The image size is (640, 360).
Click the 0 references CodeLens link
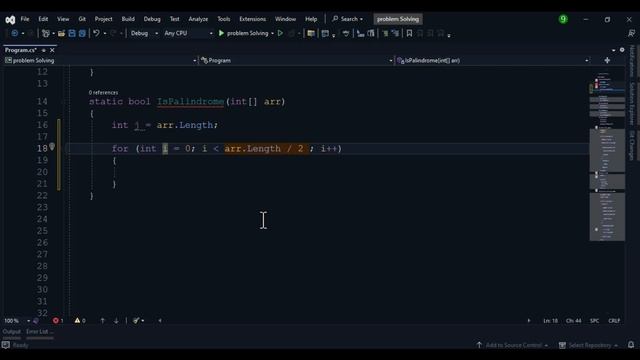coord(103,93)
